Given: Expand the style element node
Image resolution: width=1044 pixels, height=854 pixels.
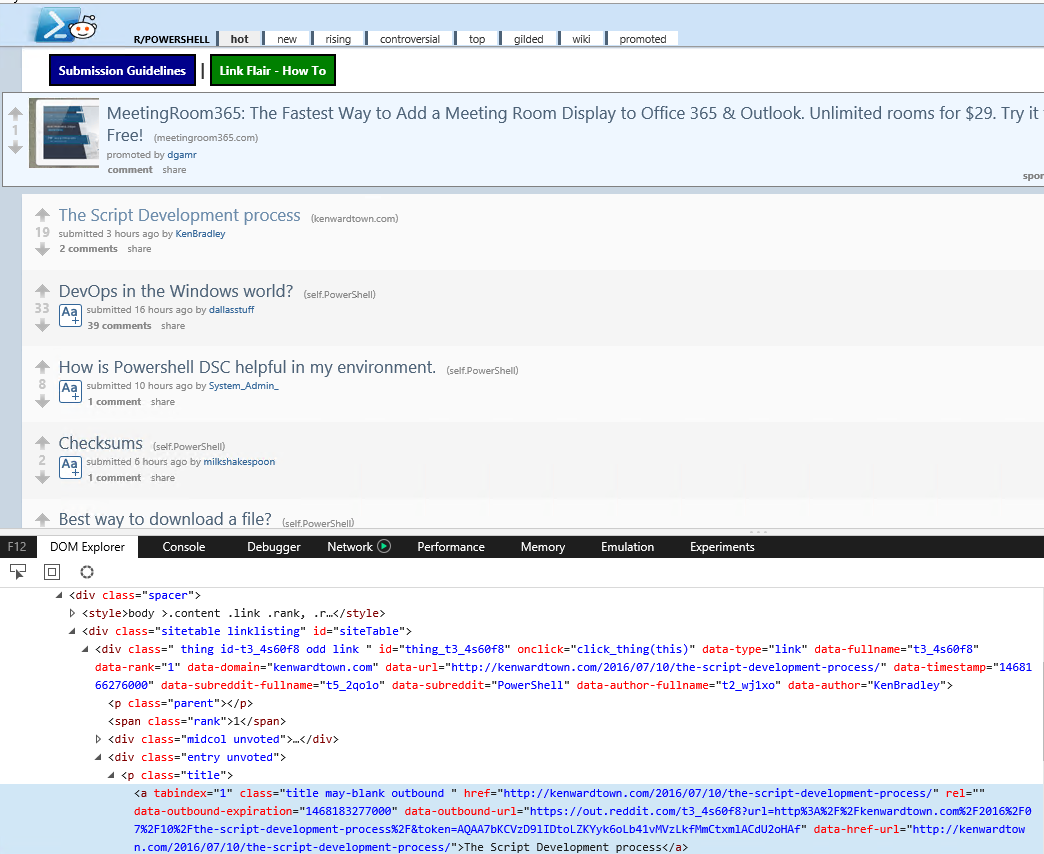Looking at the screenshot, I should pos(72,613).
